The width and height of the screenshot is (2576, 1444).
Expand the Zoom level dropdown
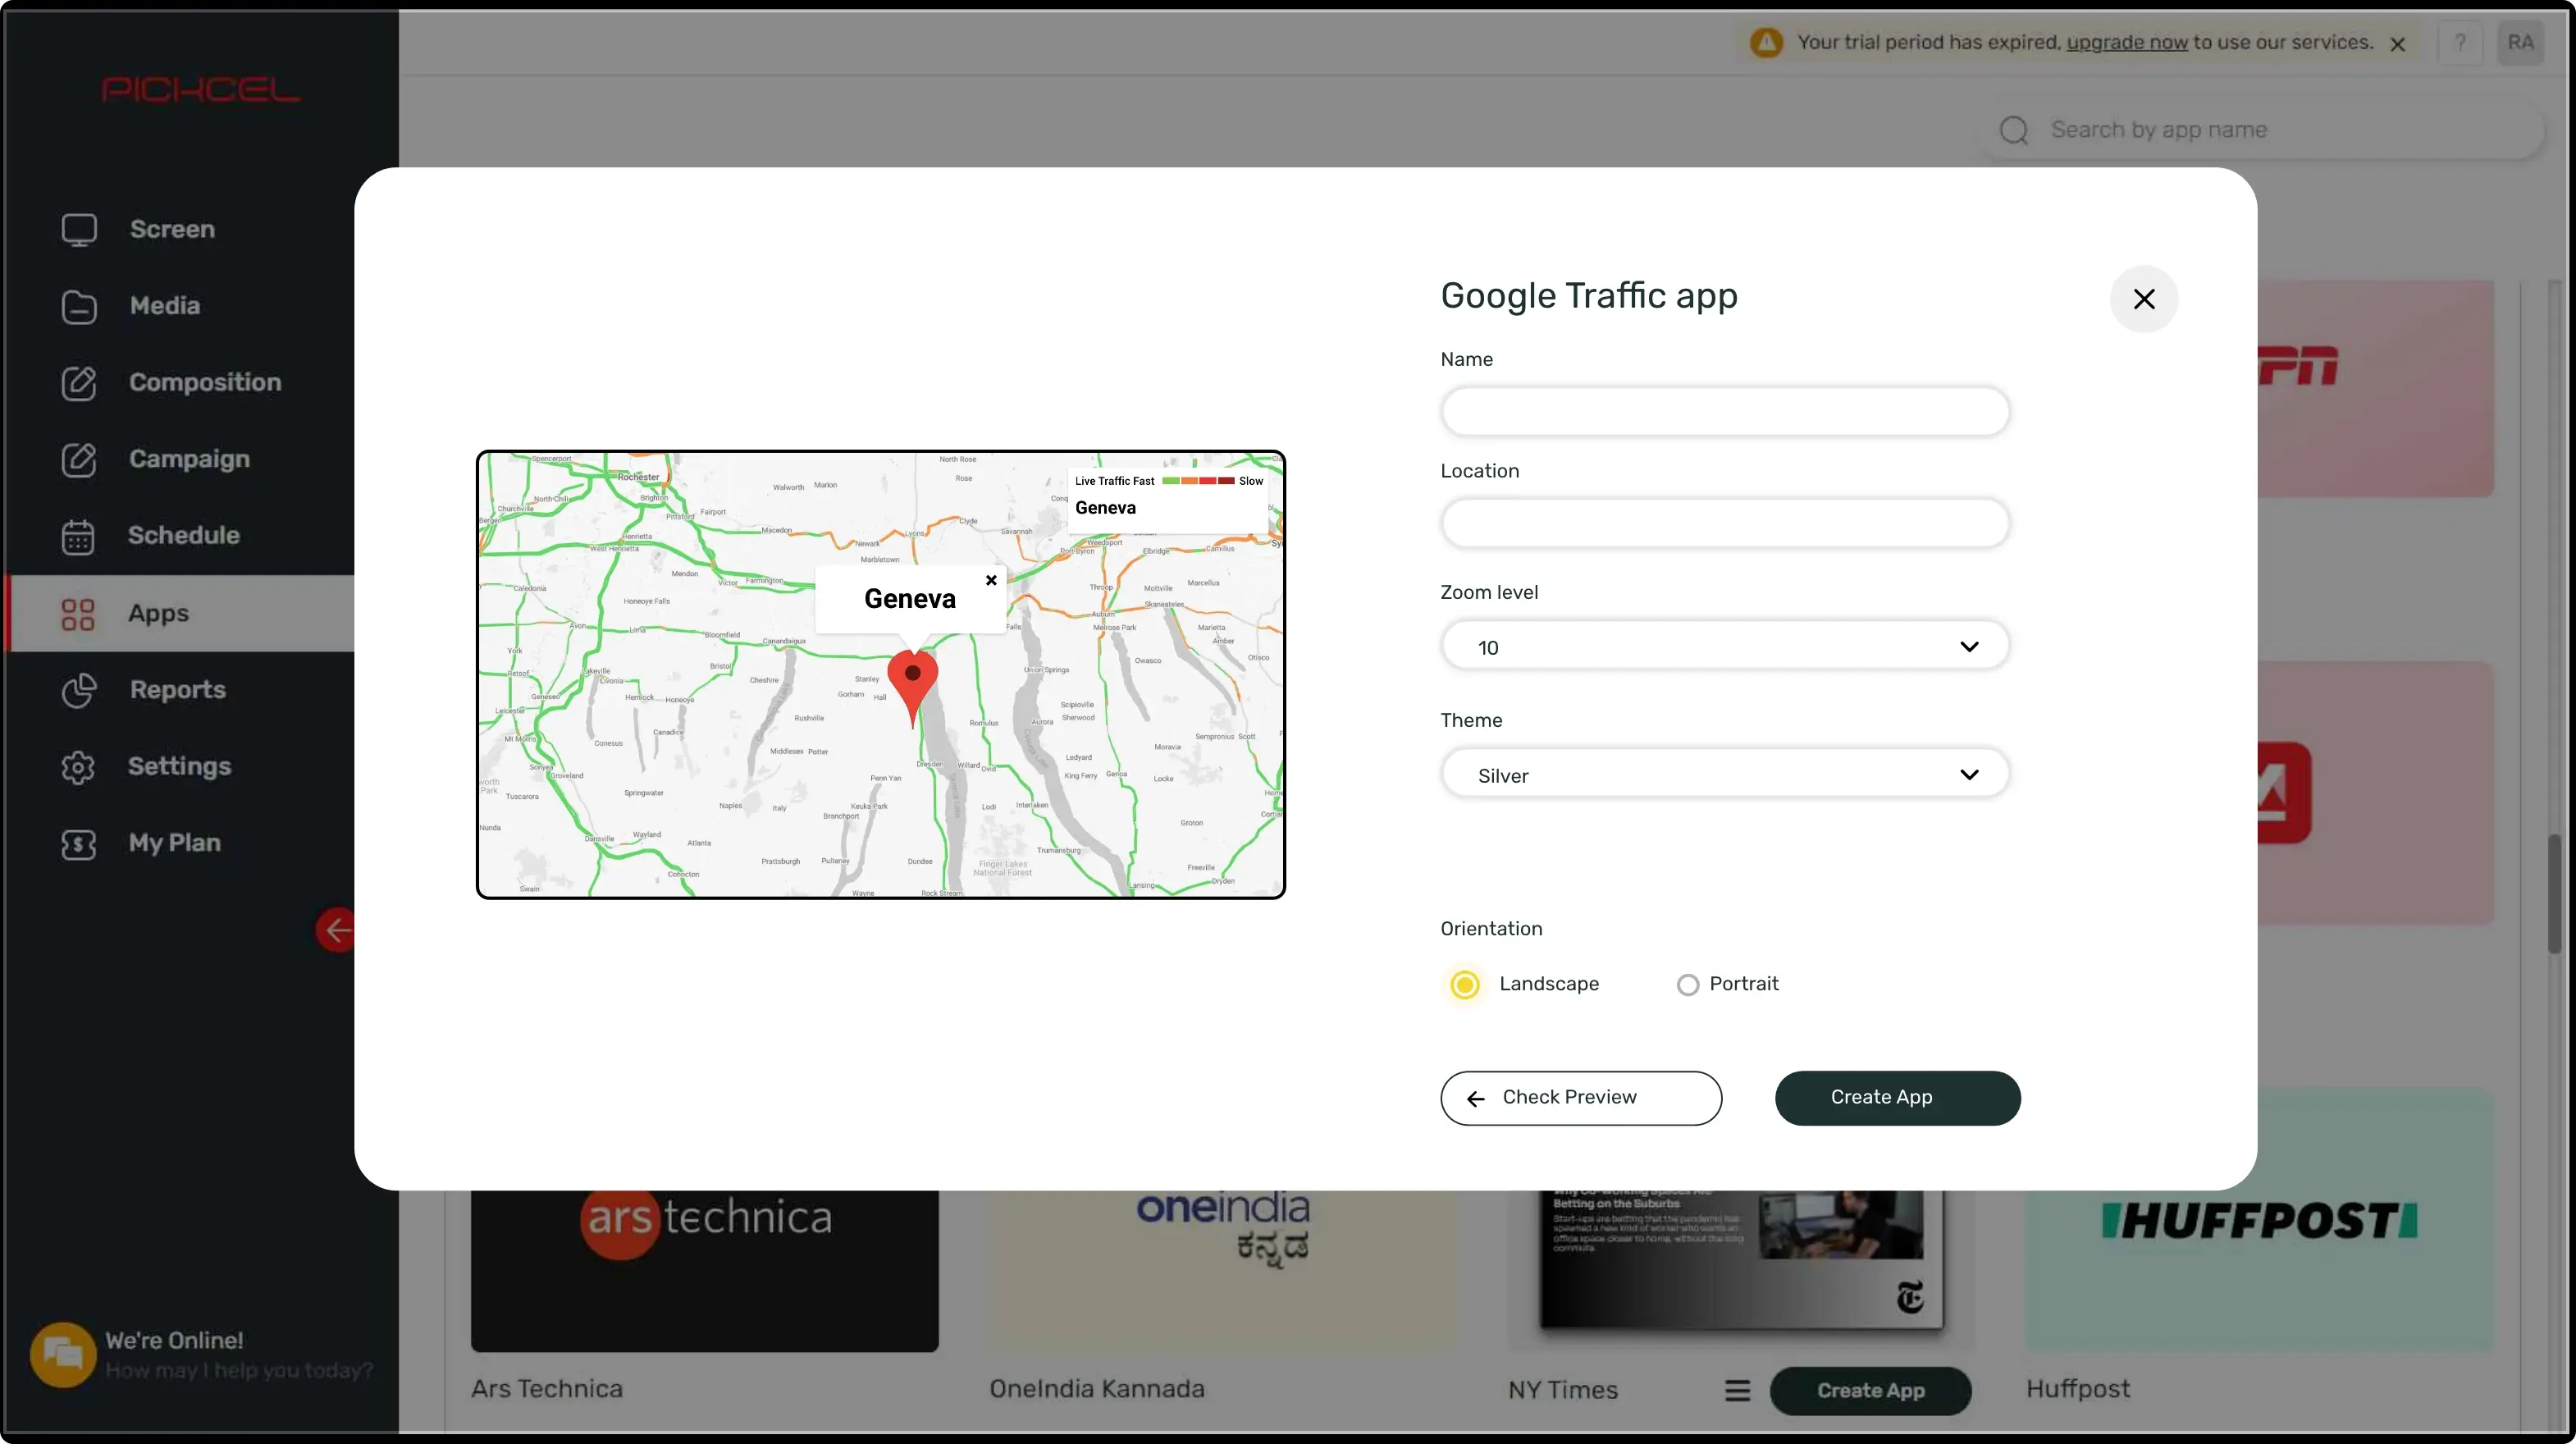1969,646
